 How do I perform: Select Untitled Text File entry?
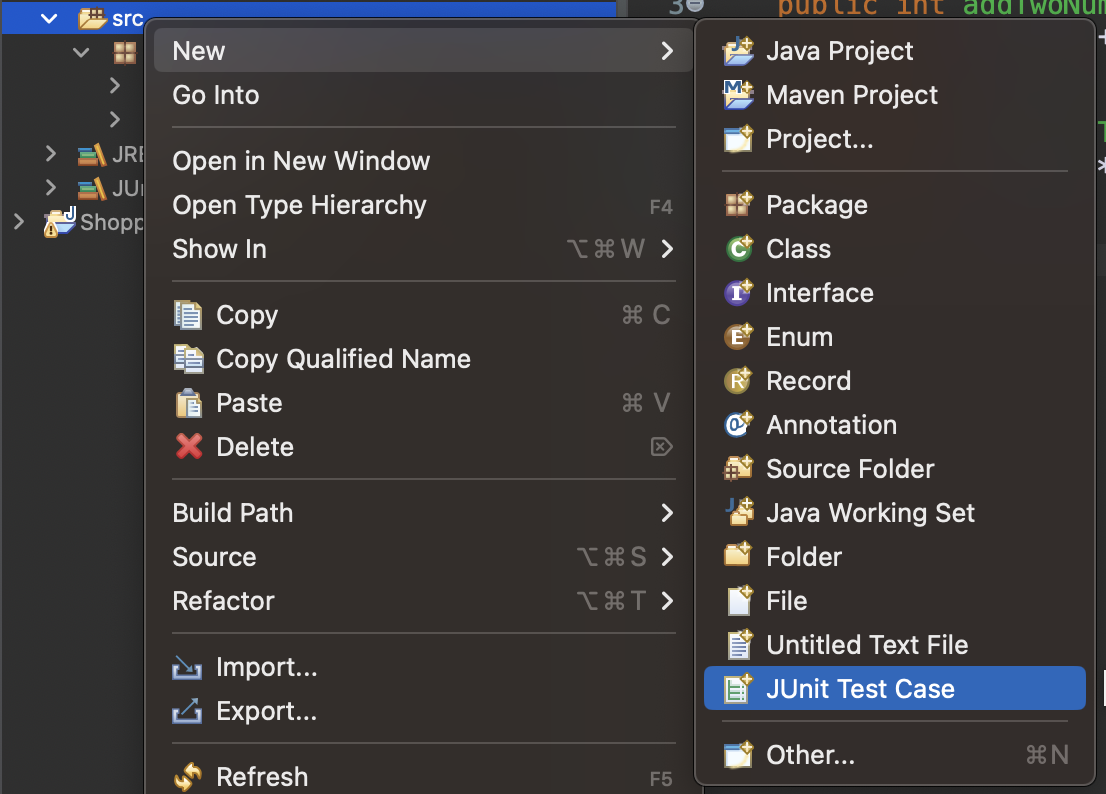(894, 644)
